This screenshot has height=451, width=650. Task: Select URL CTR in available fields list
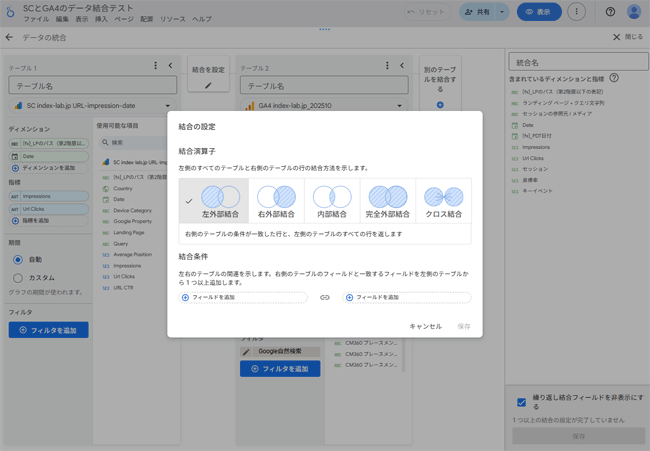pos(123,288)
